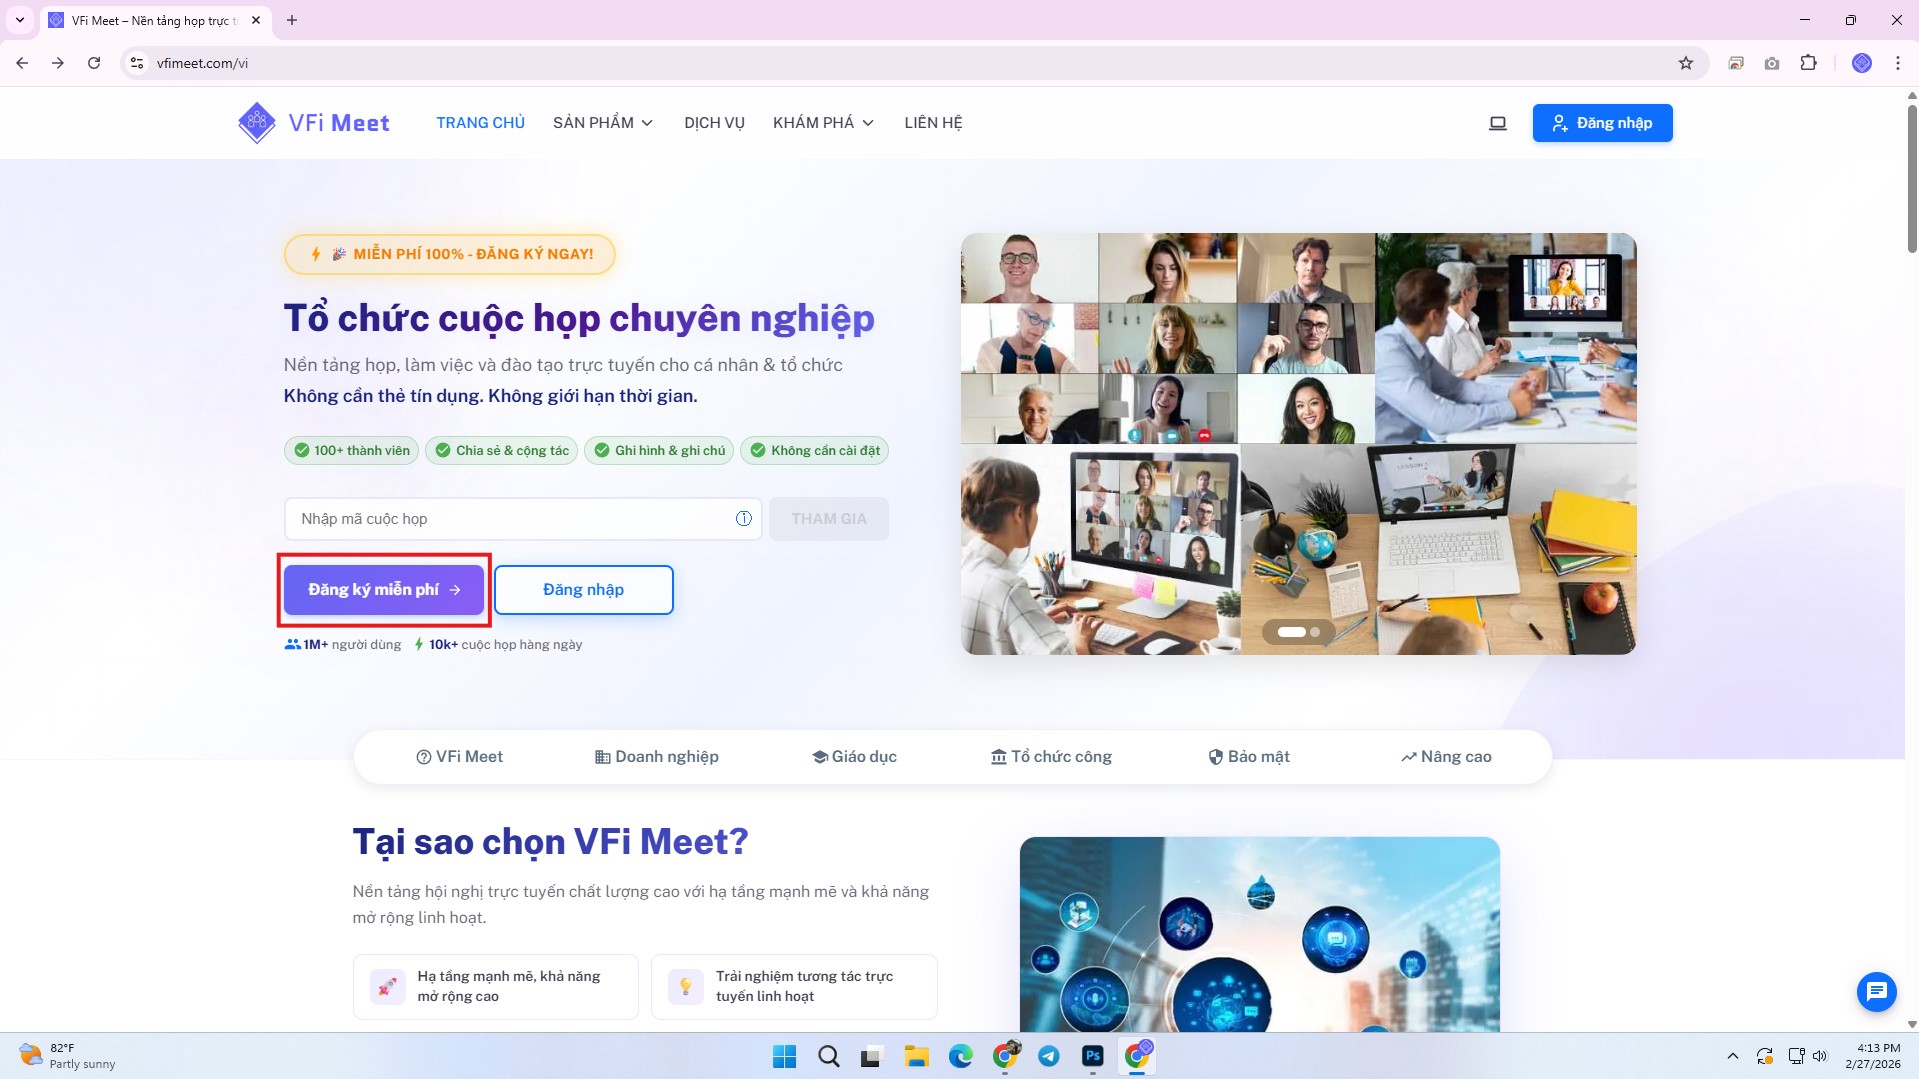Select the Bảo mật tab
Screen dimensions: 1919x1079
(x=1249, y=757)
